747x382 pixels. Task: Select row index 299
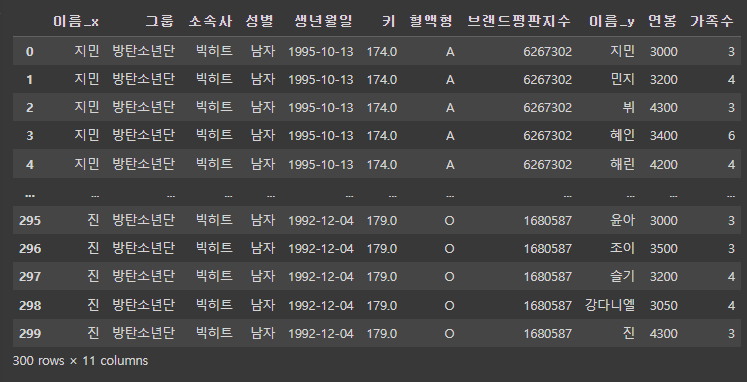(30, 333)
